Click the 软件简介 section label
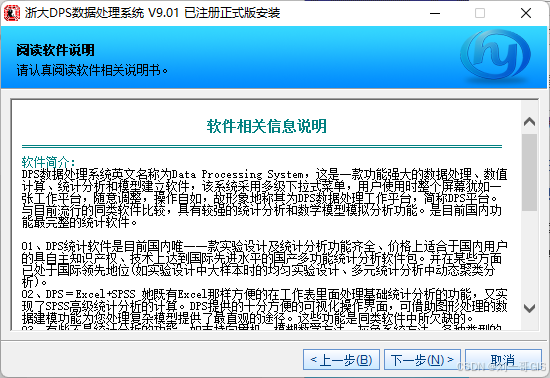This screenshot has width=550, height=378. [48, 162]
